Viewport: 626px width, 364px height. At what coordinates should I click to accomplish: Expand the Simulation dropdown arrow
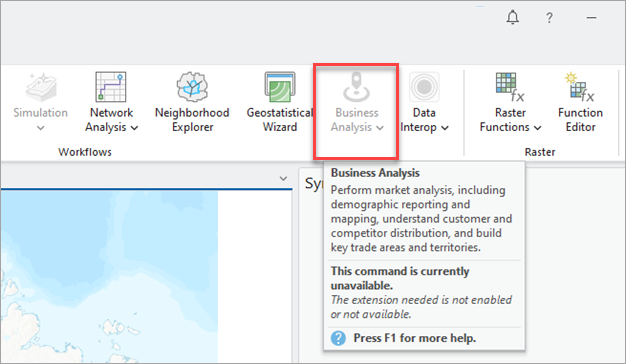(x=41, y=128)
